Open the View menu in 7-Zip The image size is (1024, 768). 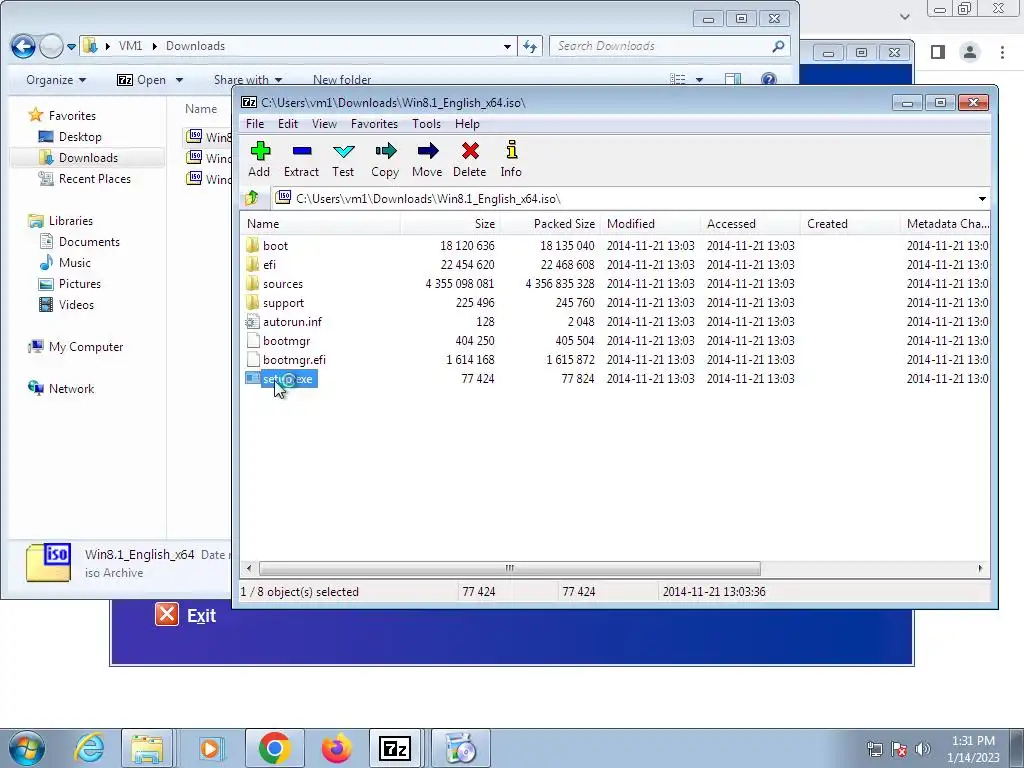click(324, 123)
